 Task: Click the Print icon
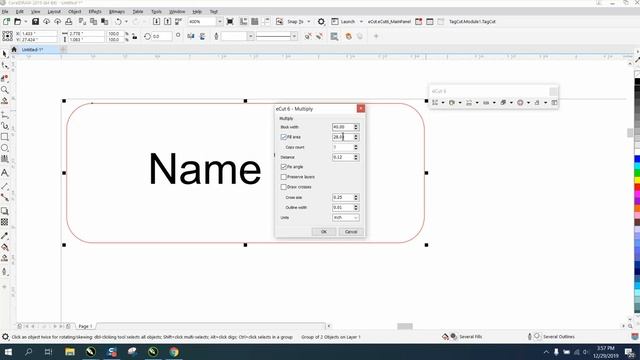69,22
